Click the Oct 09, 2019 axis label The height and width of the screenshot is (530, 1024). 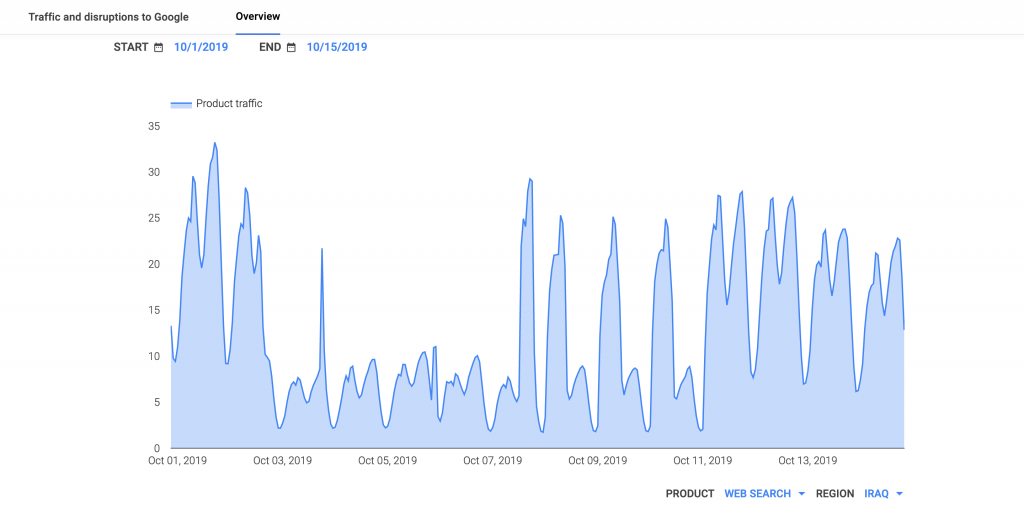pos(598,461)
